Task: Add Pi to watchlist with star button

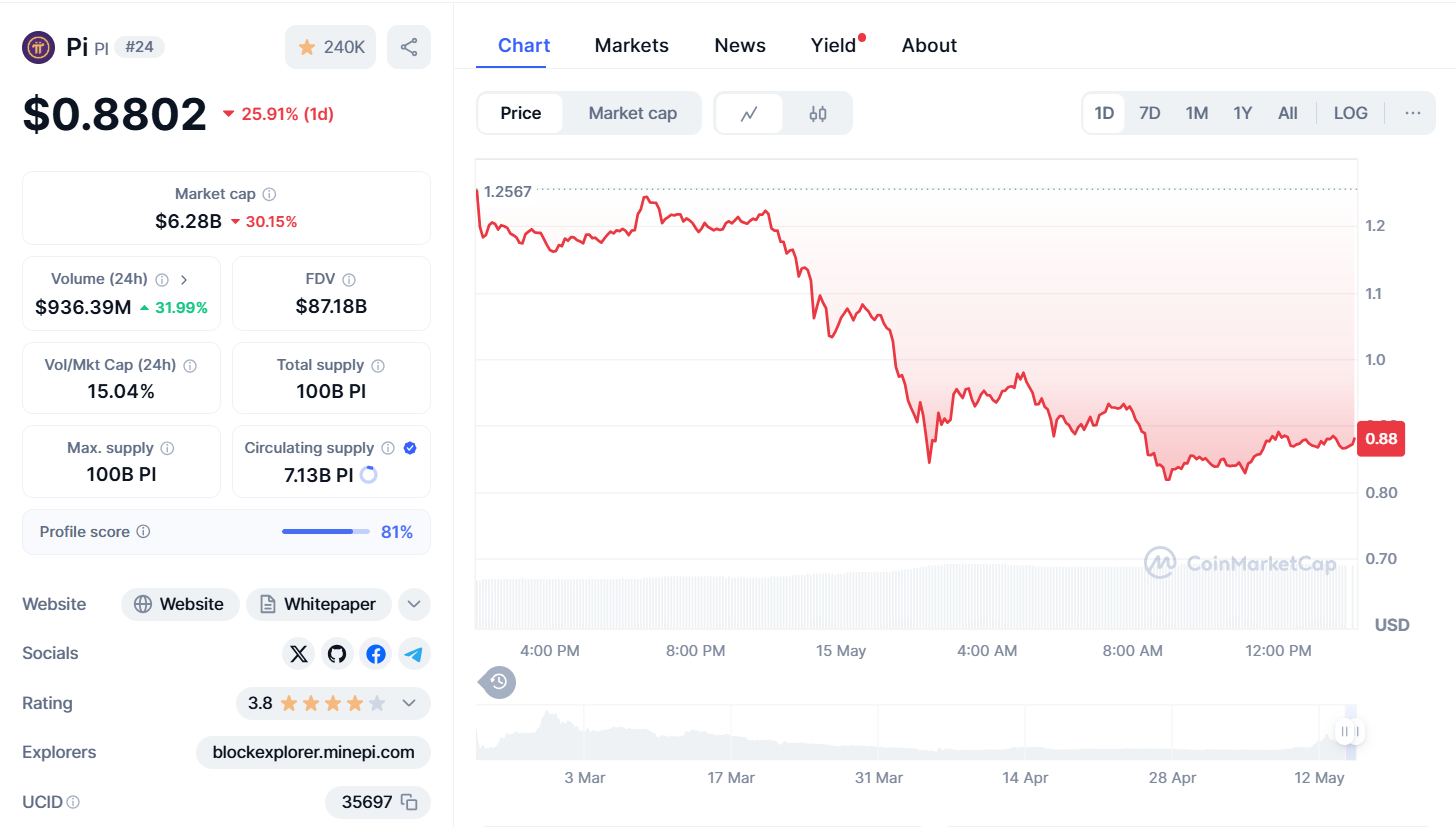Action: point(331,47)
